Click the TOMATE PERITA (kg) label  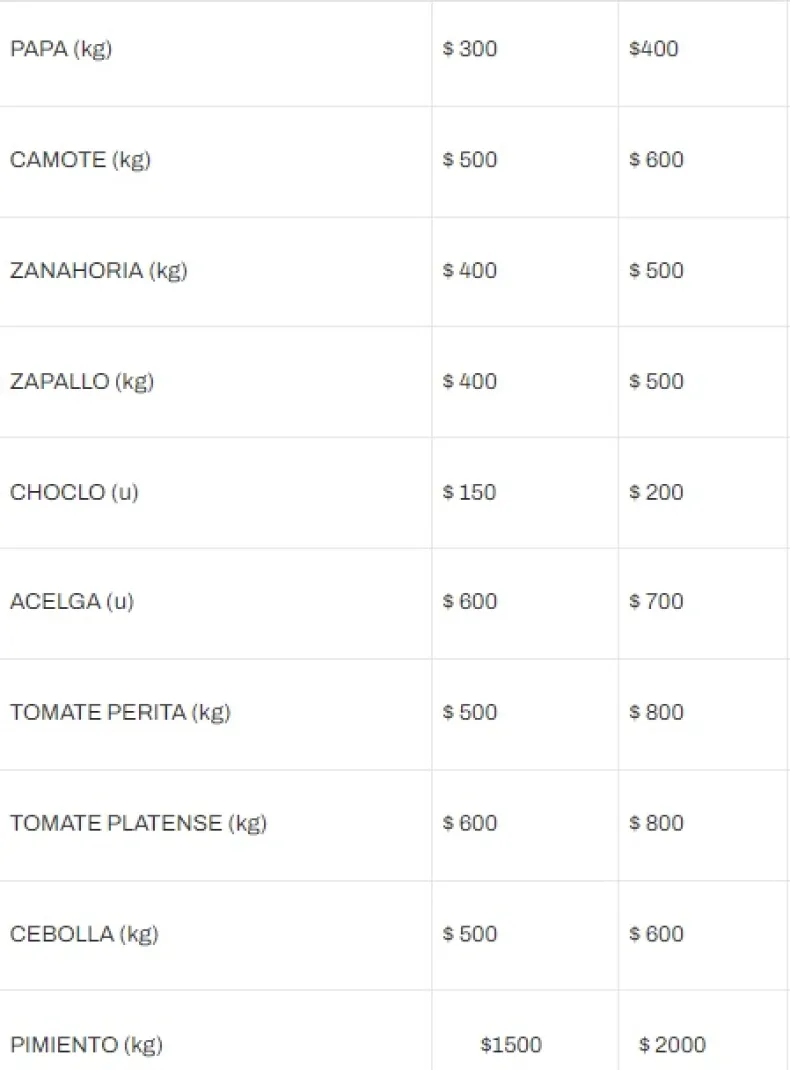pyautogui.click(x=120, y=713)
